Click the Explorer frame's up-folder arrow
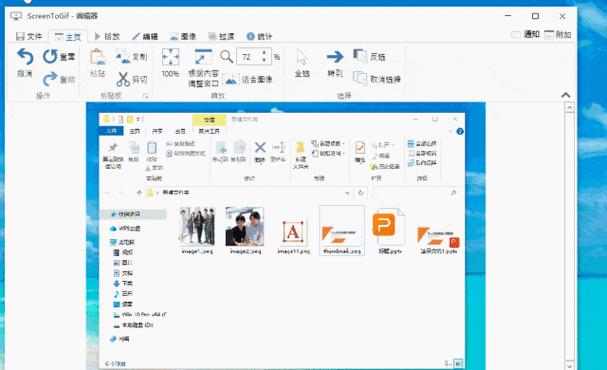 [x=139, y=192]
